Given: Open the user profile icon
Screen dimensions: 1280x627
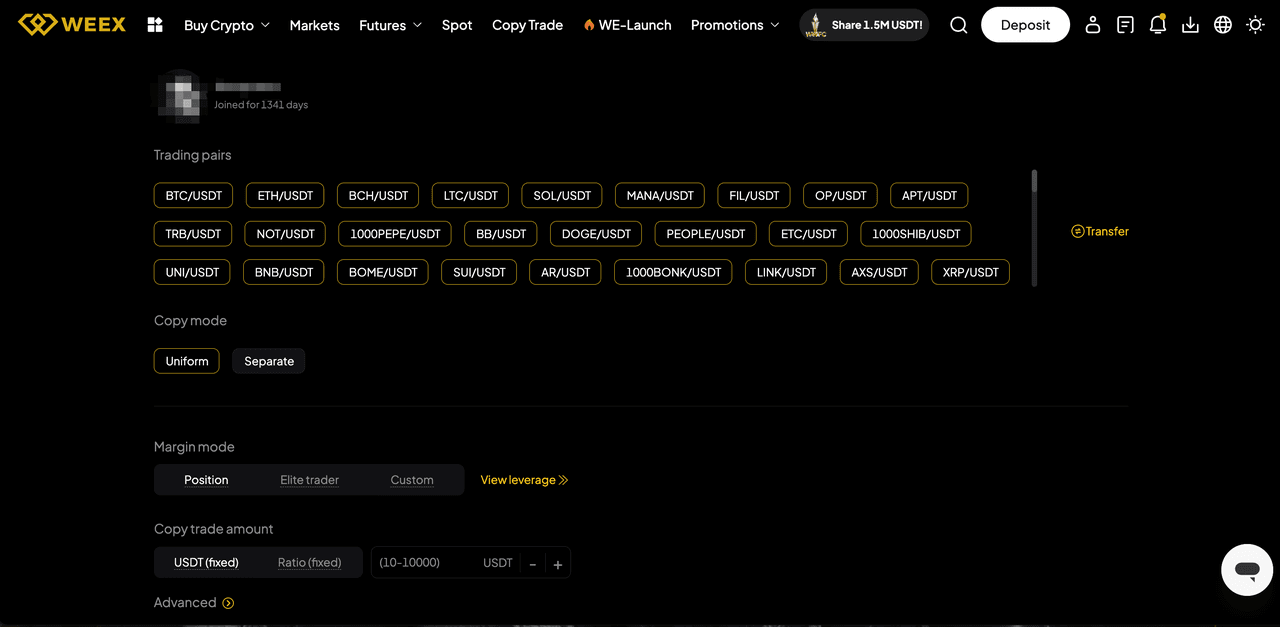Looking at the screenshot, I should coord(1093,25).
